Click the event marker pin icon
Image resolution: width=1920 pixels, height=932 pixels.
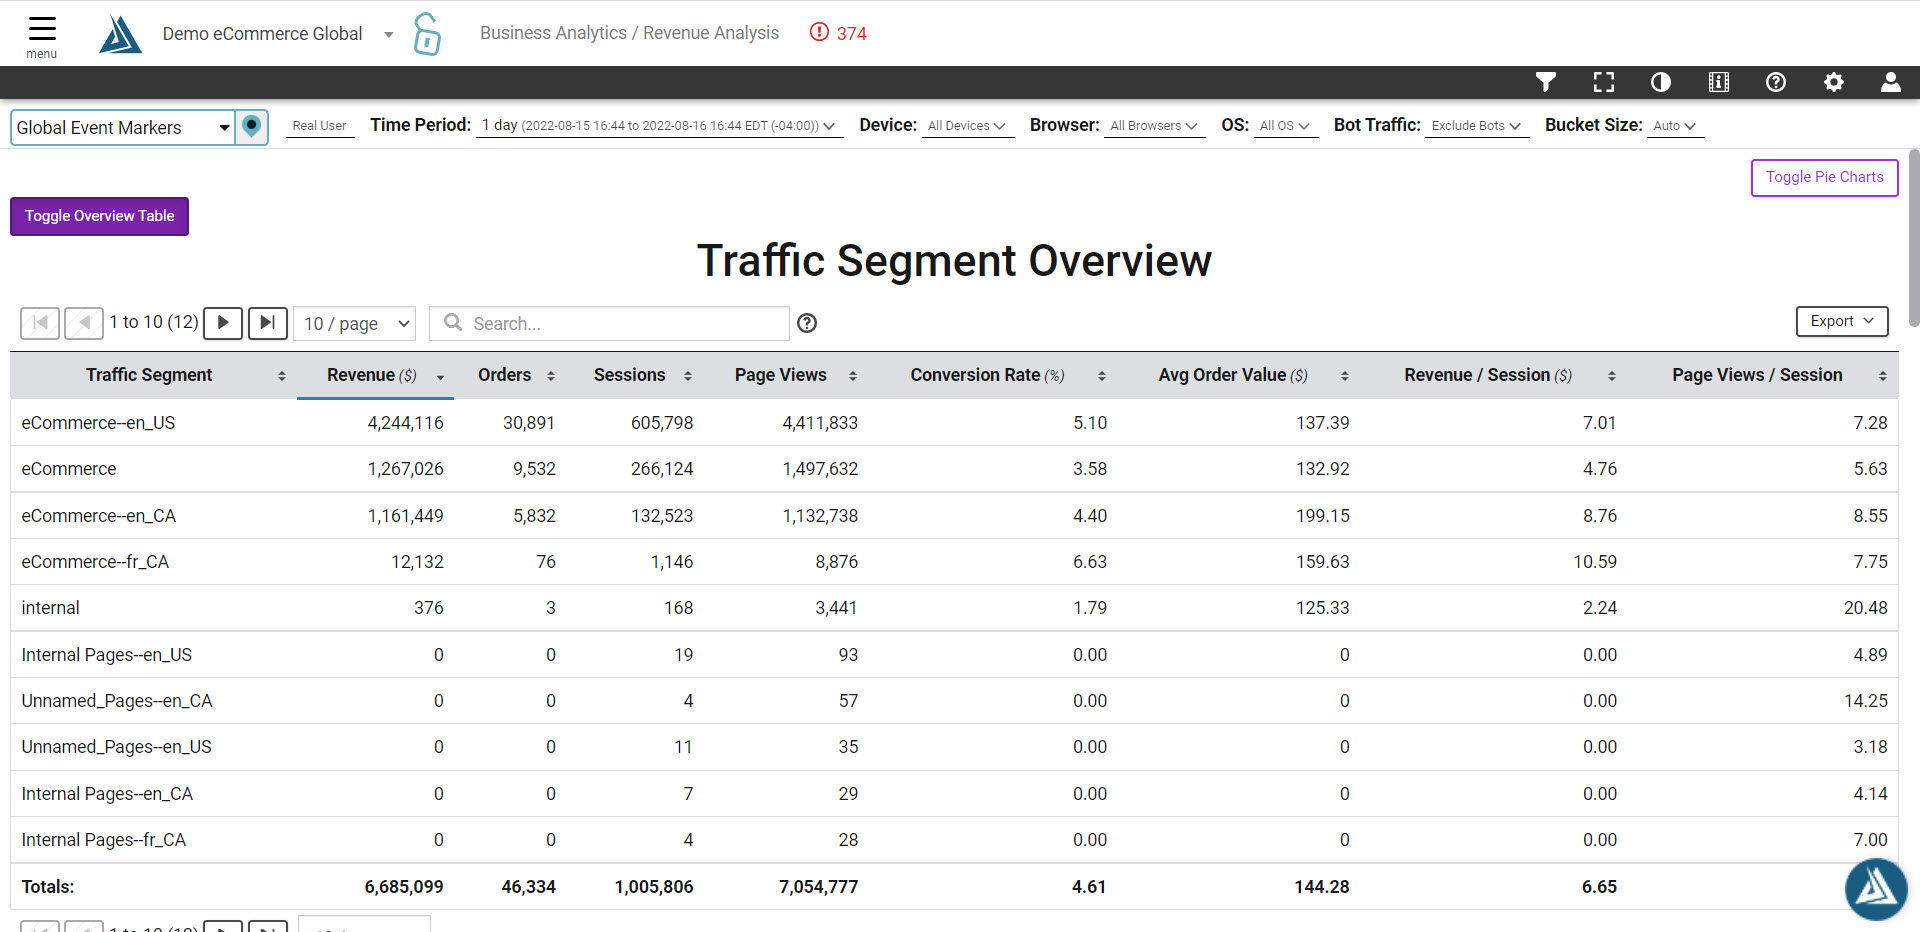(x=252, y=127)
